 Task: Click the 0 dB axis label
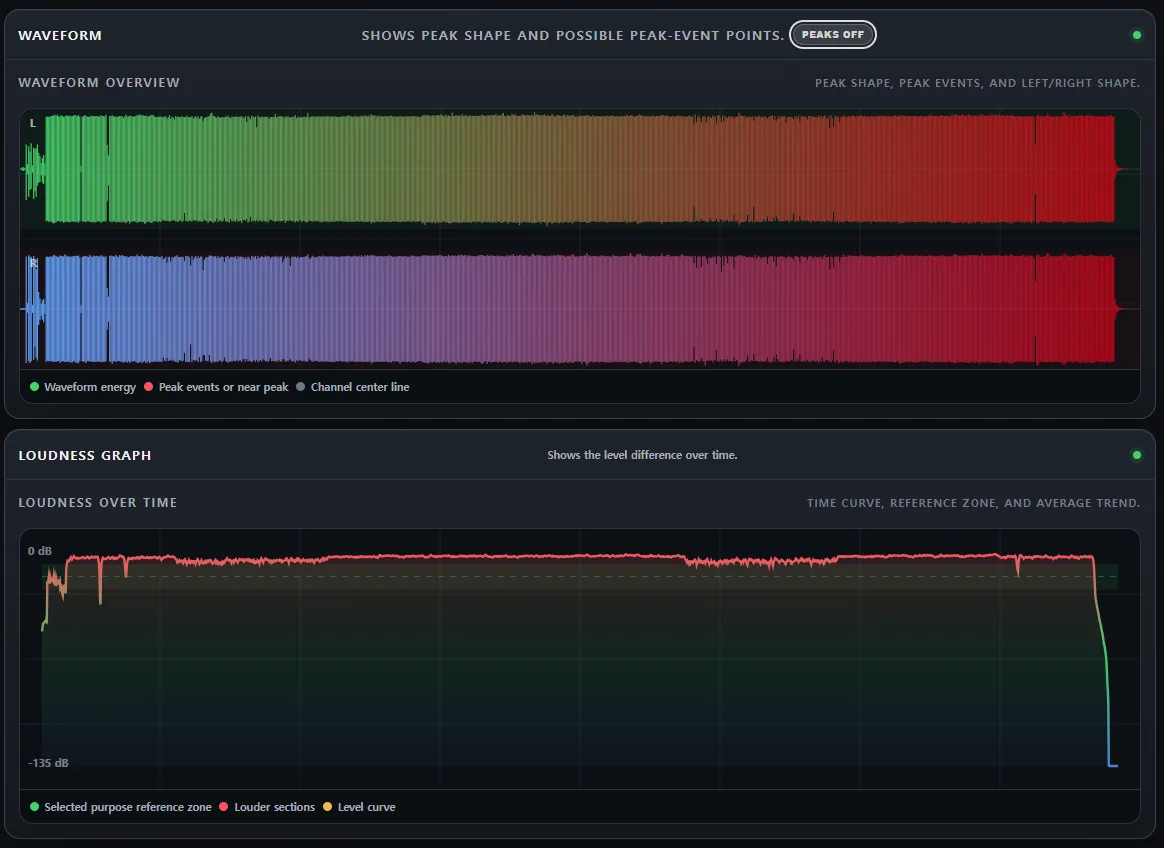click(40, 551)
